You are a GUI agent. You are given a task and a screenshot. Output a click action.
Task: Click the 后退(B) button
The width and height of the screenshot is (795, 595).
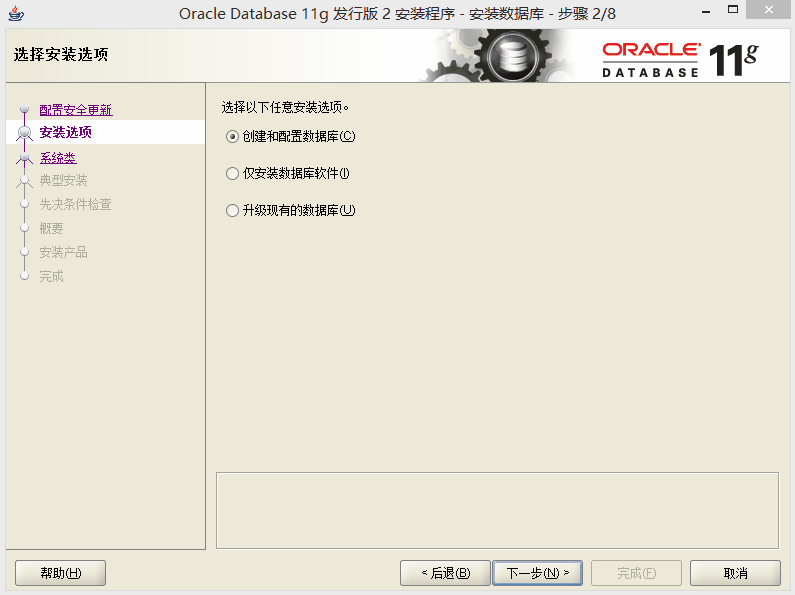(x=445, y=573)
